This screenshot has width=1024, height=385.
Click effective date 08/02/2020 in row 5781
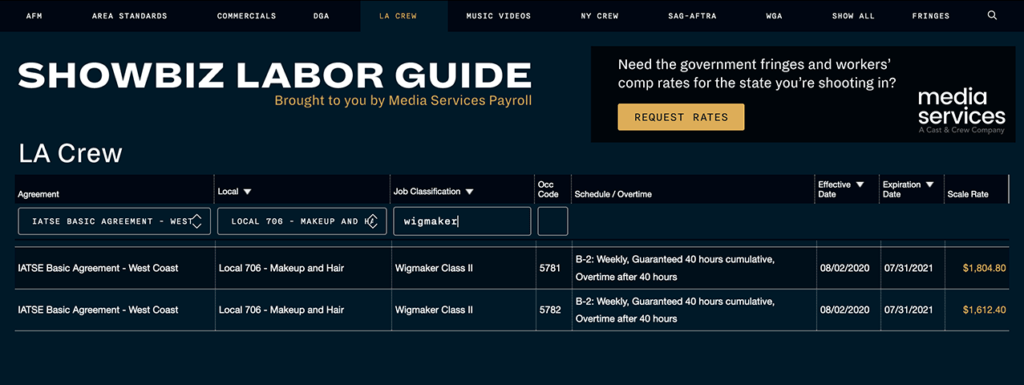[x=844, y=268]
